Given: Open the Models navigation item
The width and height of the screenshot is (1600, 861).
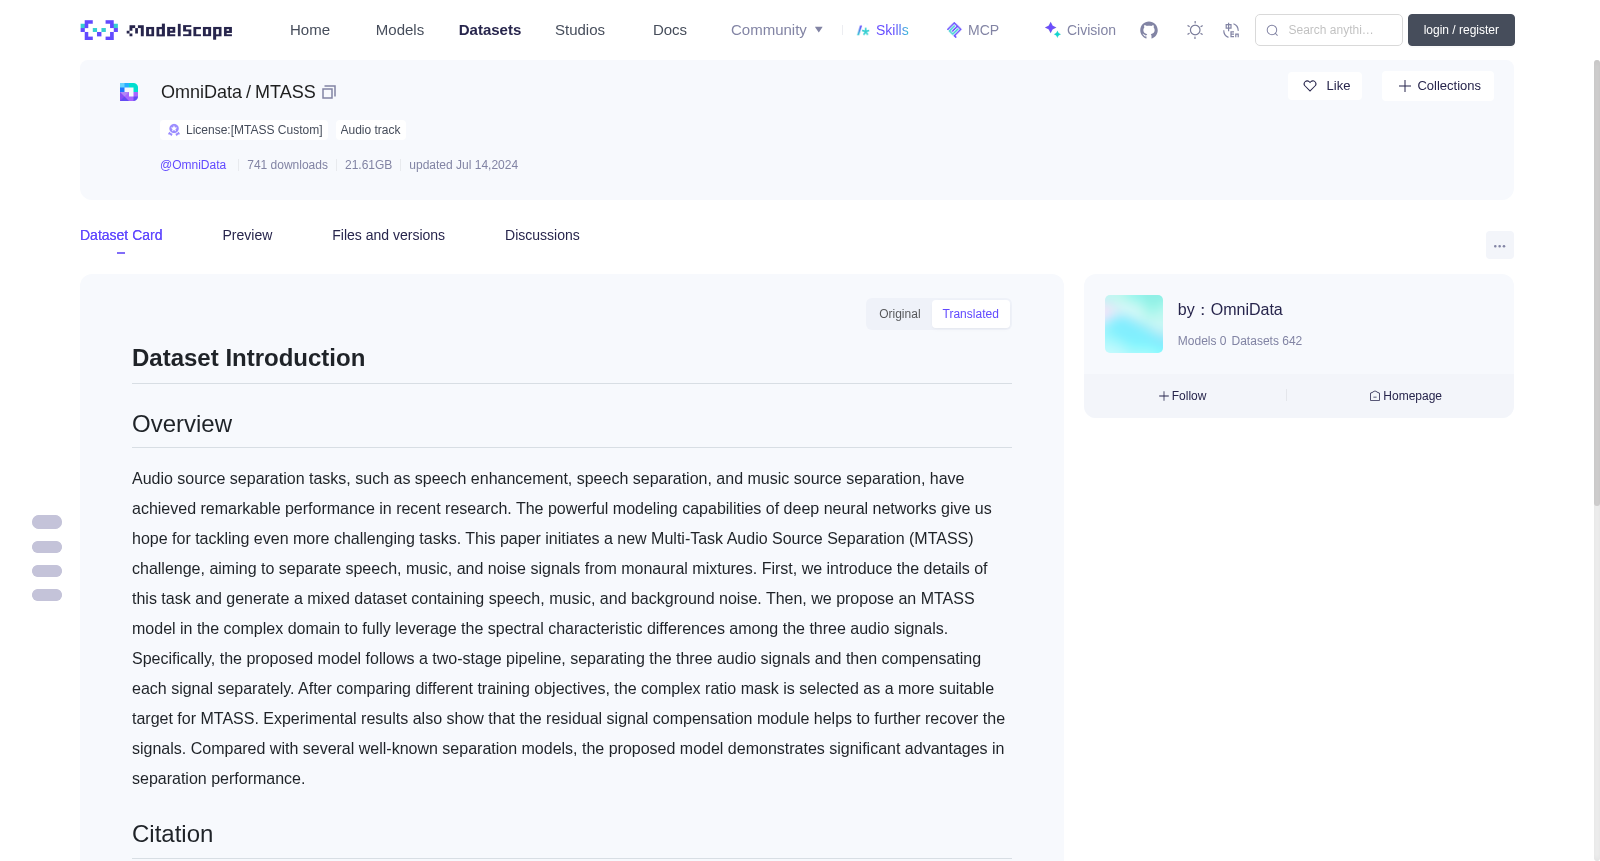Looking at the screenshot, I should click(x=400, y=30).
